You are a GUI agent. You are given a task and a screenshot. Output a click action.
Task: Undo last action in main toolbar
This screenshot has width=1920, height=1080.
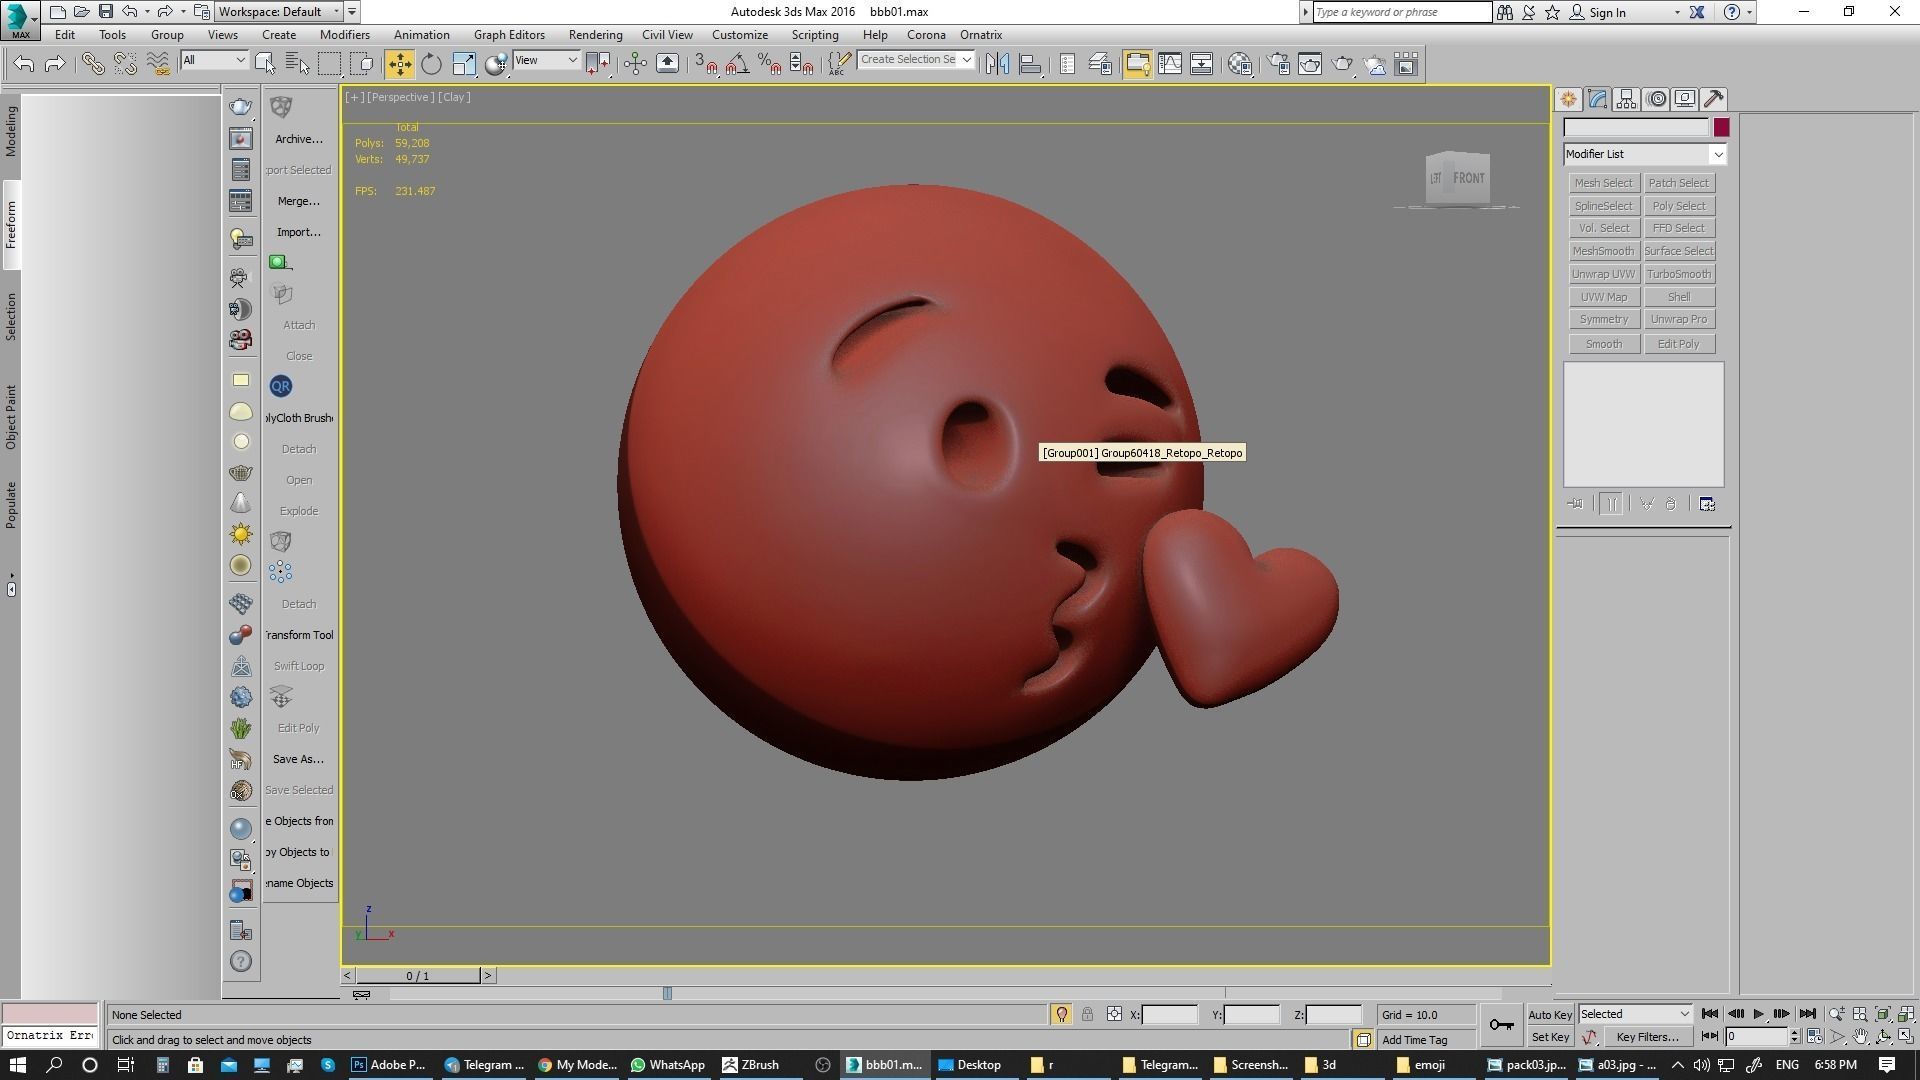pos(24,64)
